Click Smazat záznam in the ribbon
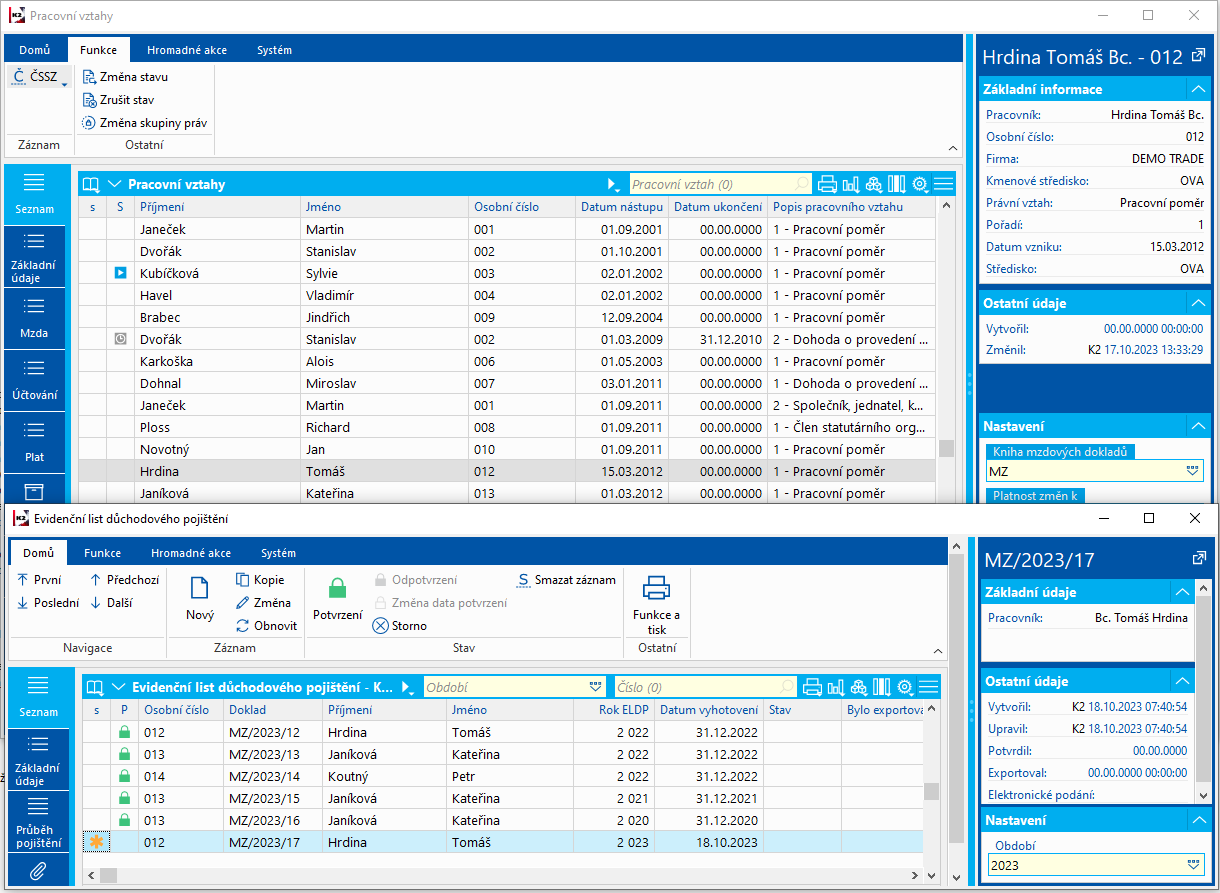1220x893 pixels. tap(566, 580)
